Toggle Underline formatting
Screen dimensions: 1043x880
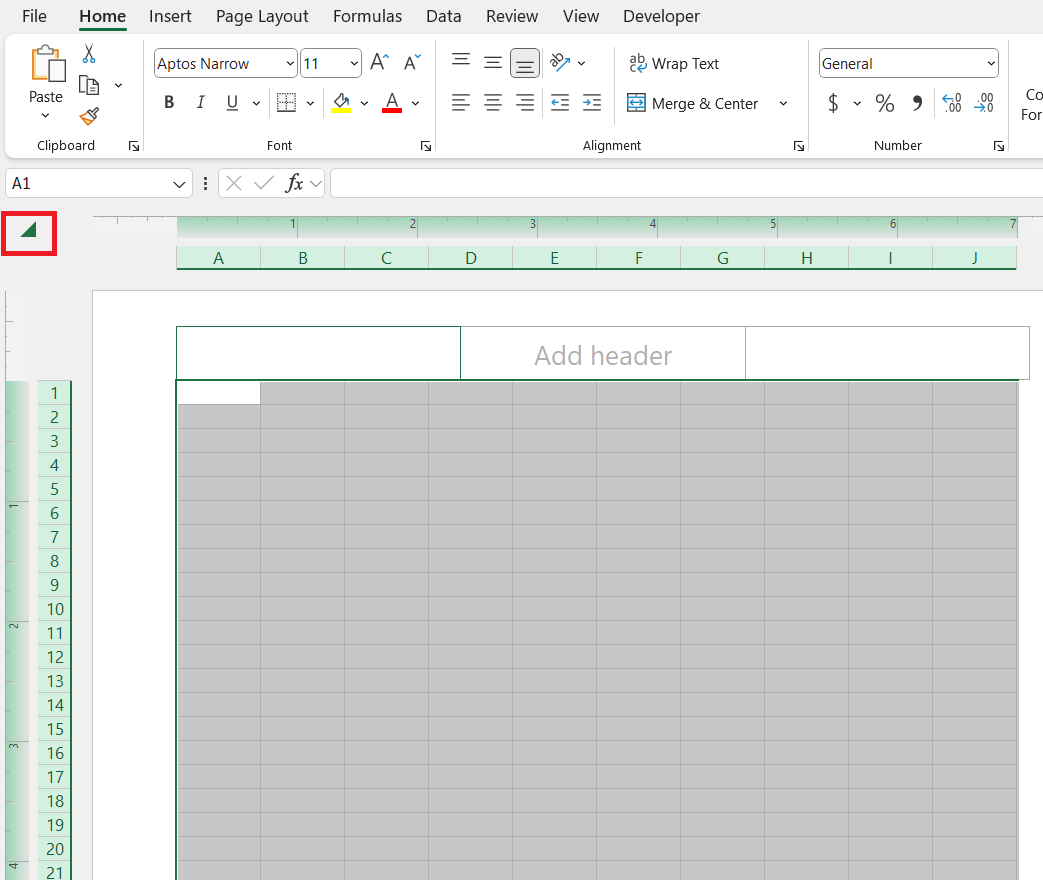click(x=230, y=103)
